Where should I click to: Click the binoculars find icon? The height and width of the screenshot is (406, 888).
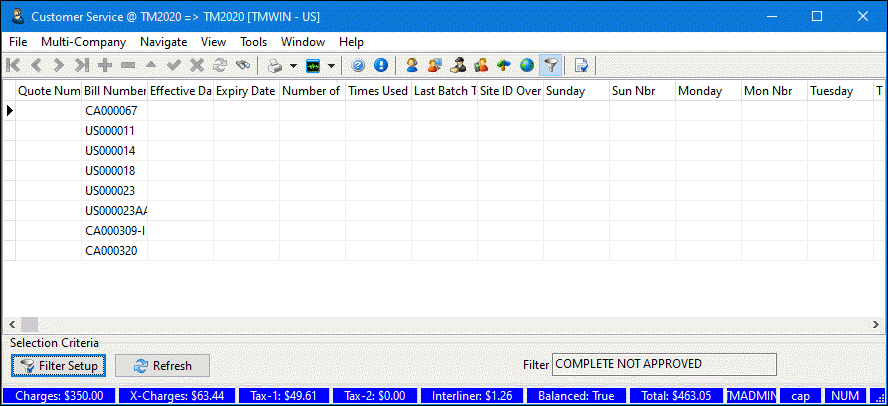point(243,66)
